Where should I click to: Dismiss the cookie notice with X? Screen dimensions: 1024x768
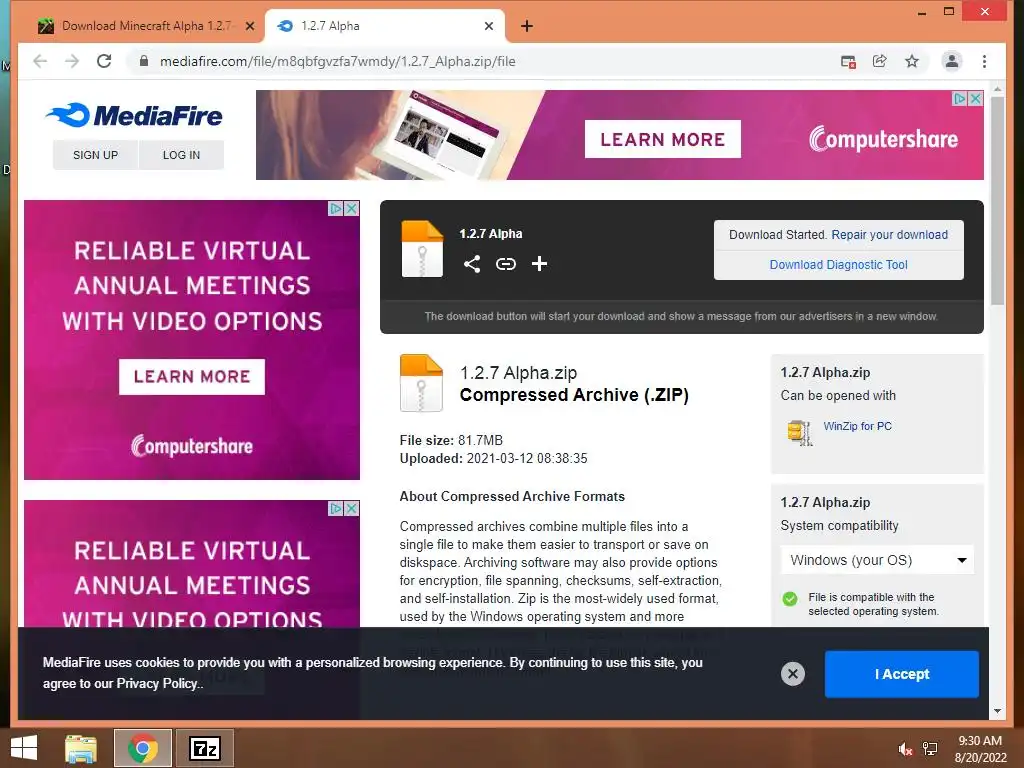tap(793, 674)
